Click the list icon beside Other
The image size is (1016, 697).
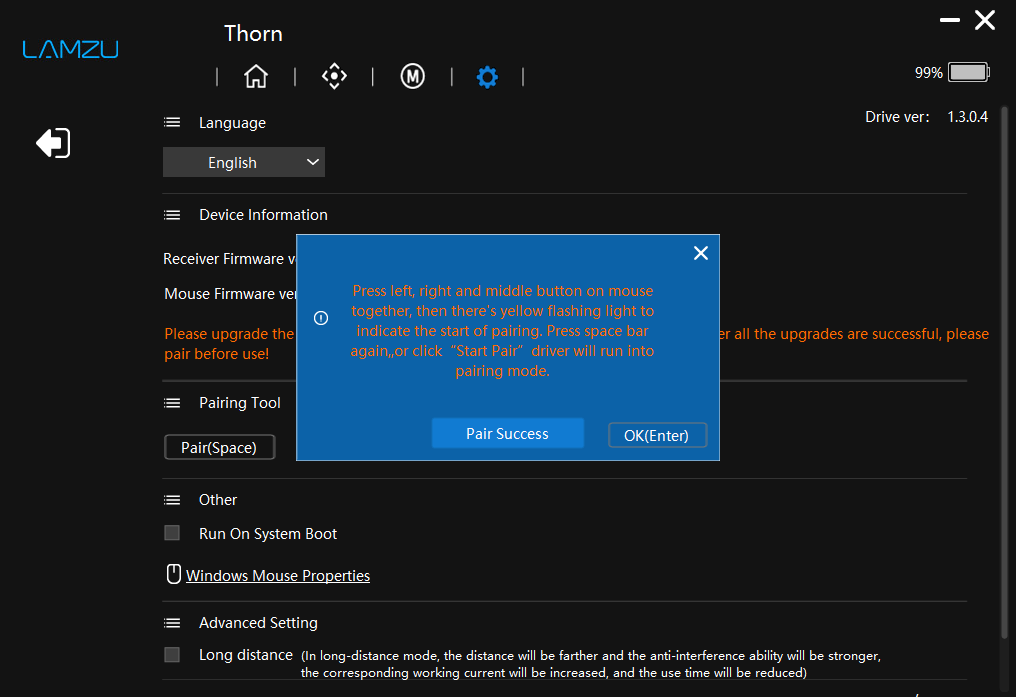point(172,500)
